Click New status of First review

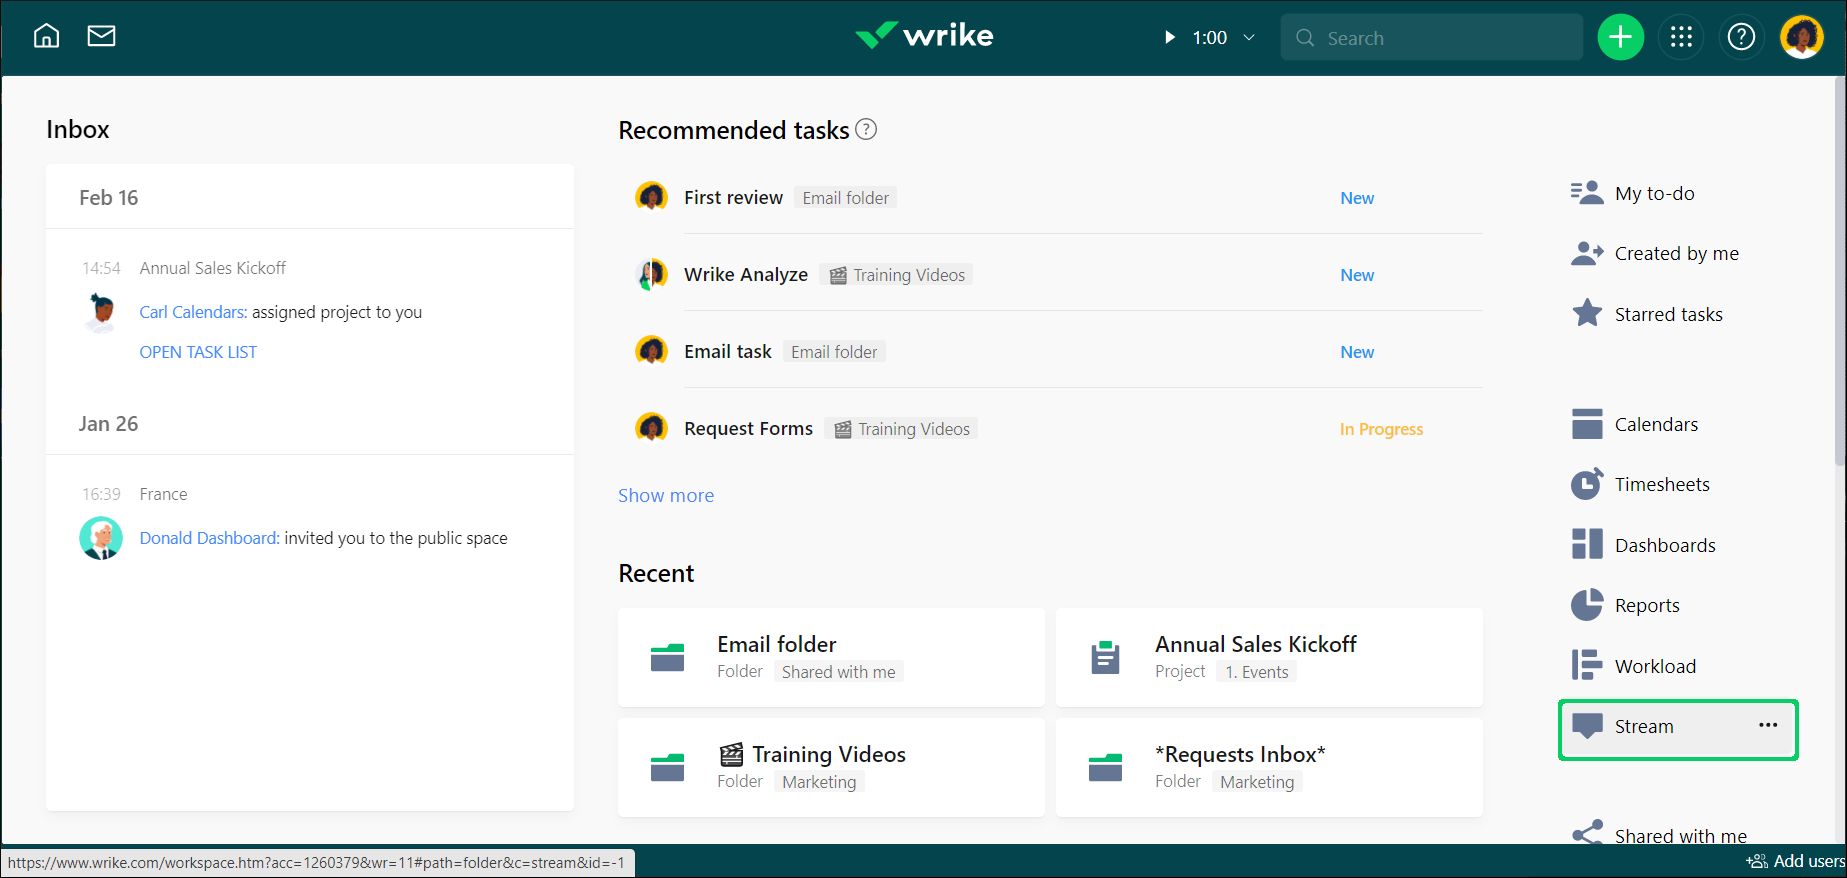pyautogui.click(x=1357, y=198)
